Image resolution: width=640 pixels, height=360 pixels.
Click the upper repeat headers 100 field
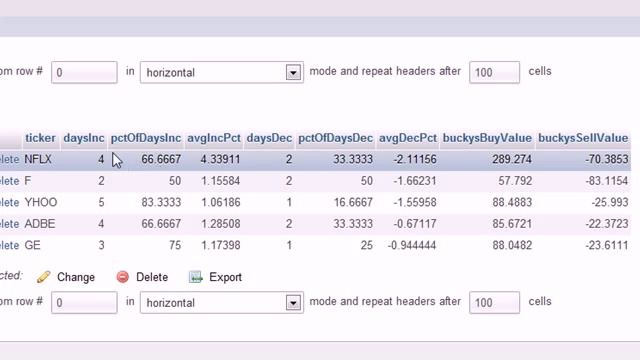tap(494, 72)
